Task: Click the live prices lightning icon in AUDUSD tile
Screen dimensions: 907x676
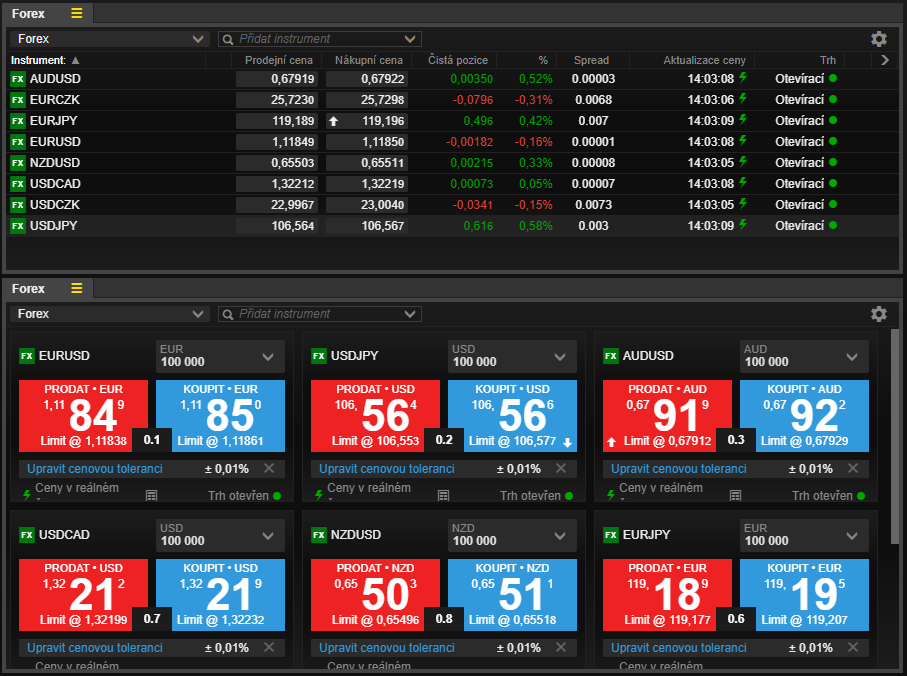Action: tap(611, 495)
